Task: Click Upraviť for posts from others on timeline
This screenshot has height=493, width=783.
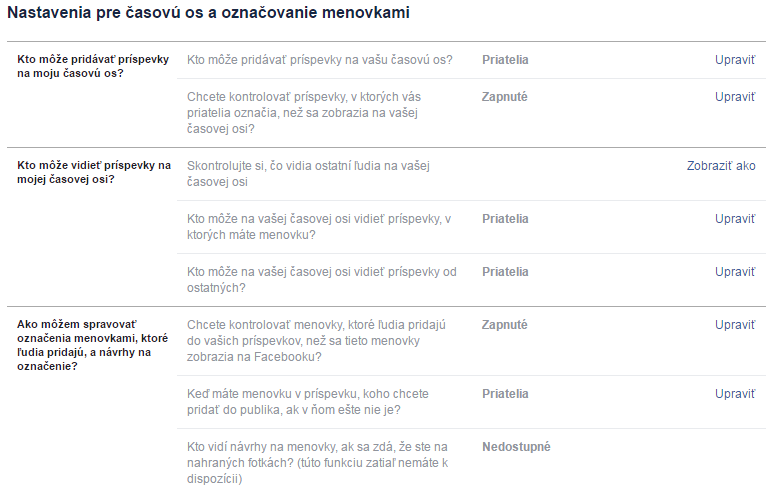Action: (735, 272)
